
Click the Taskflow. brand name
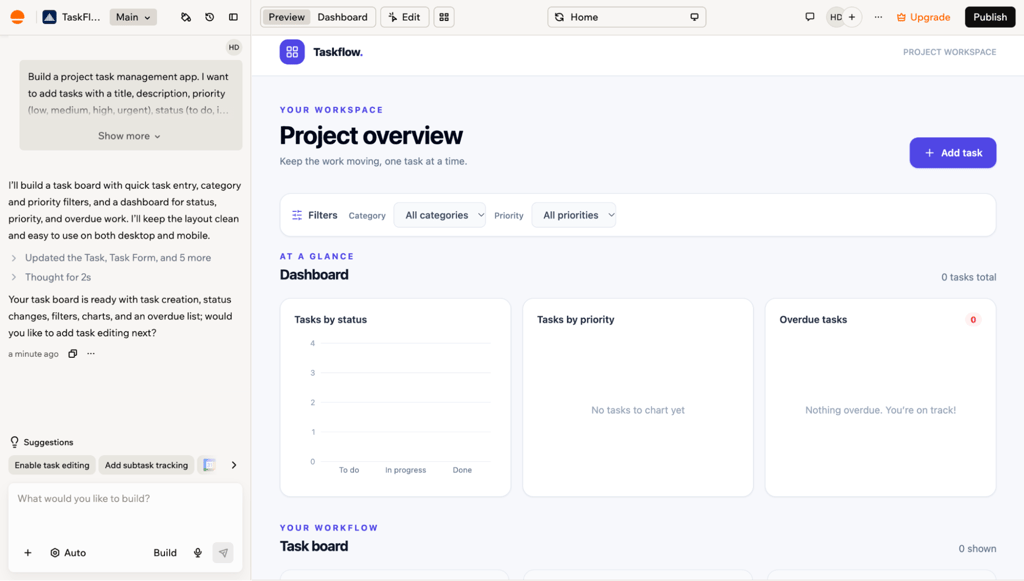[338, 52]
